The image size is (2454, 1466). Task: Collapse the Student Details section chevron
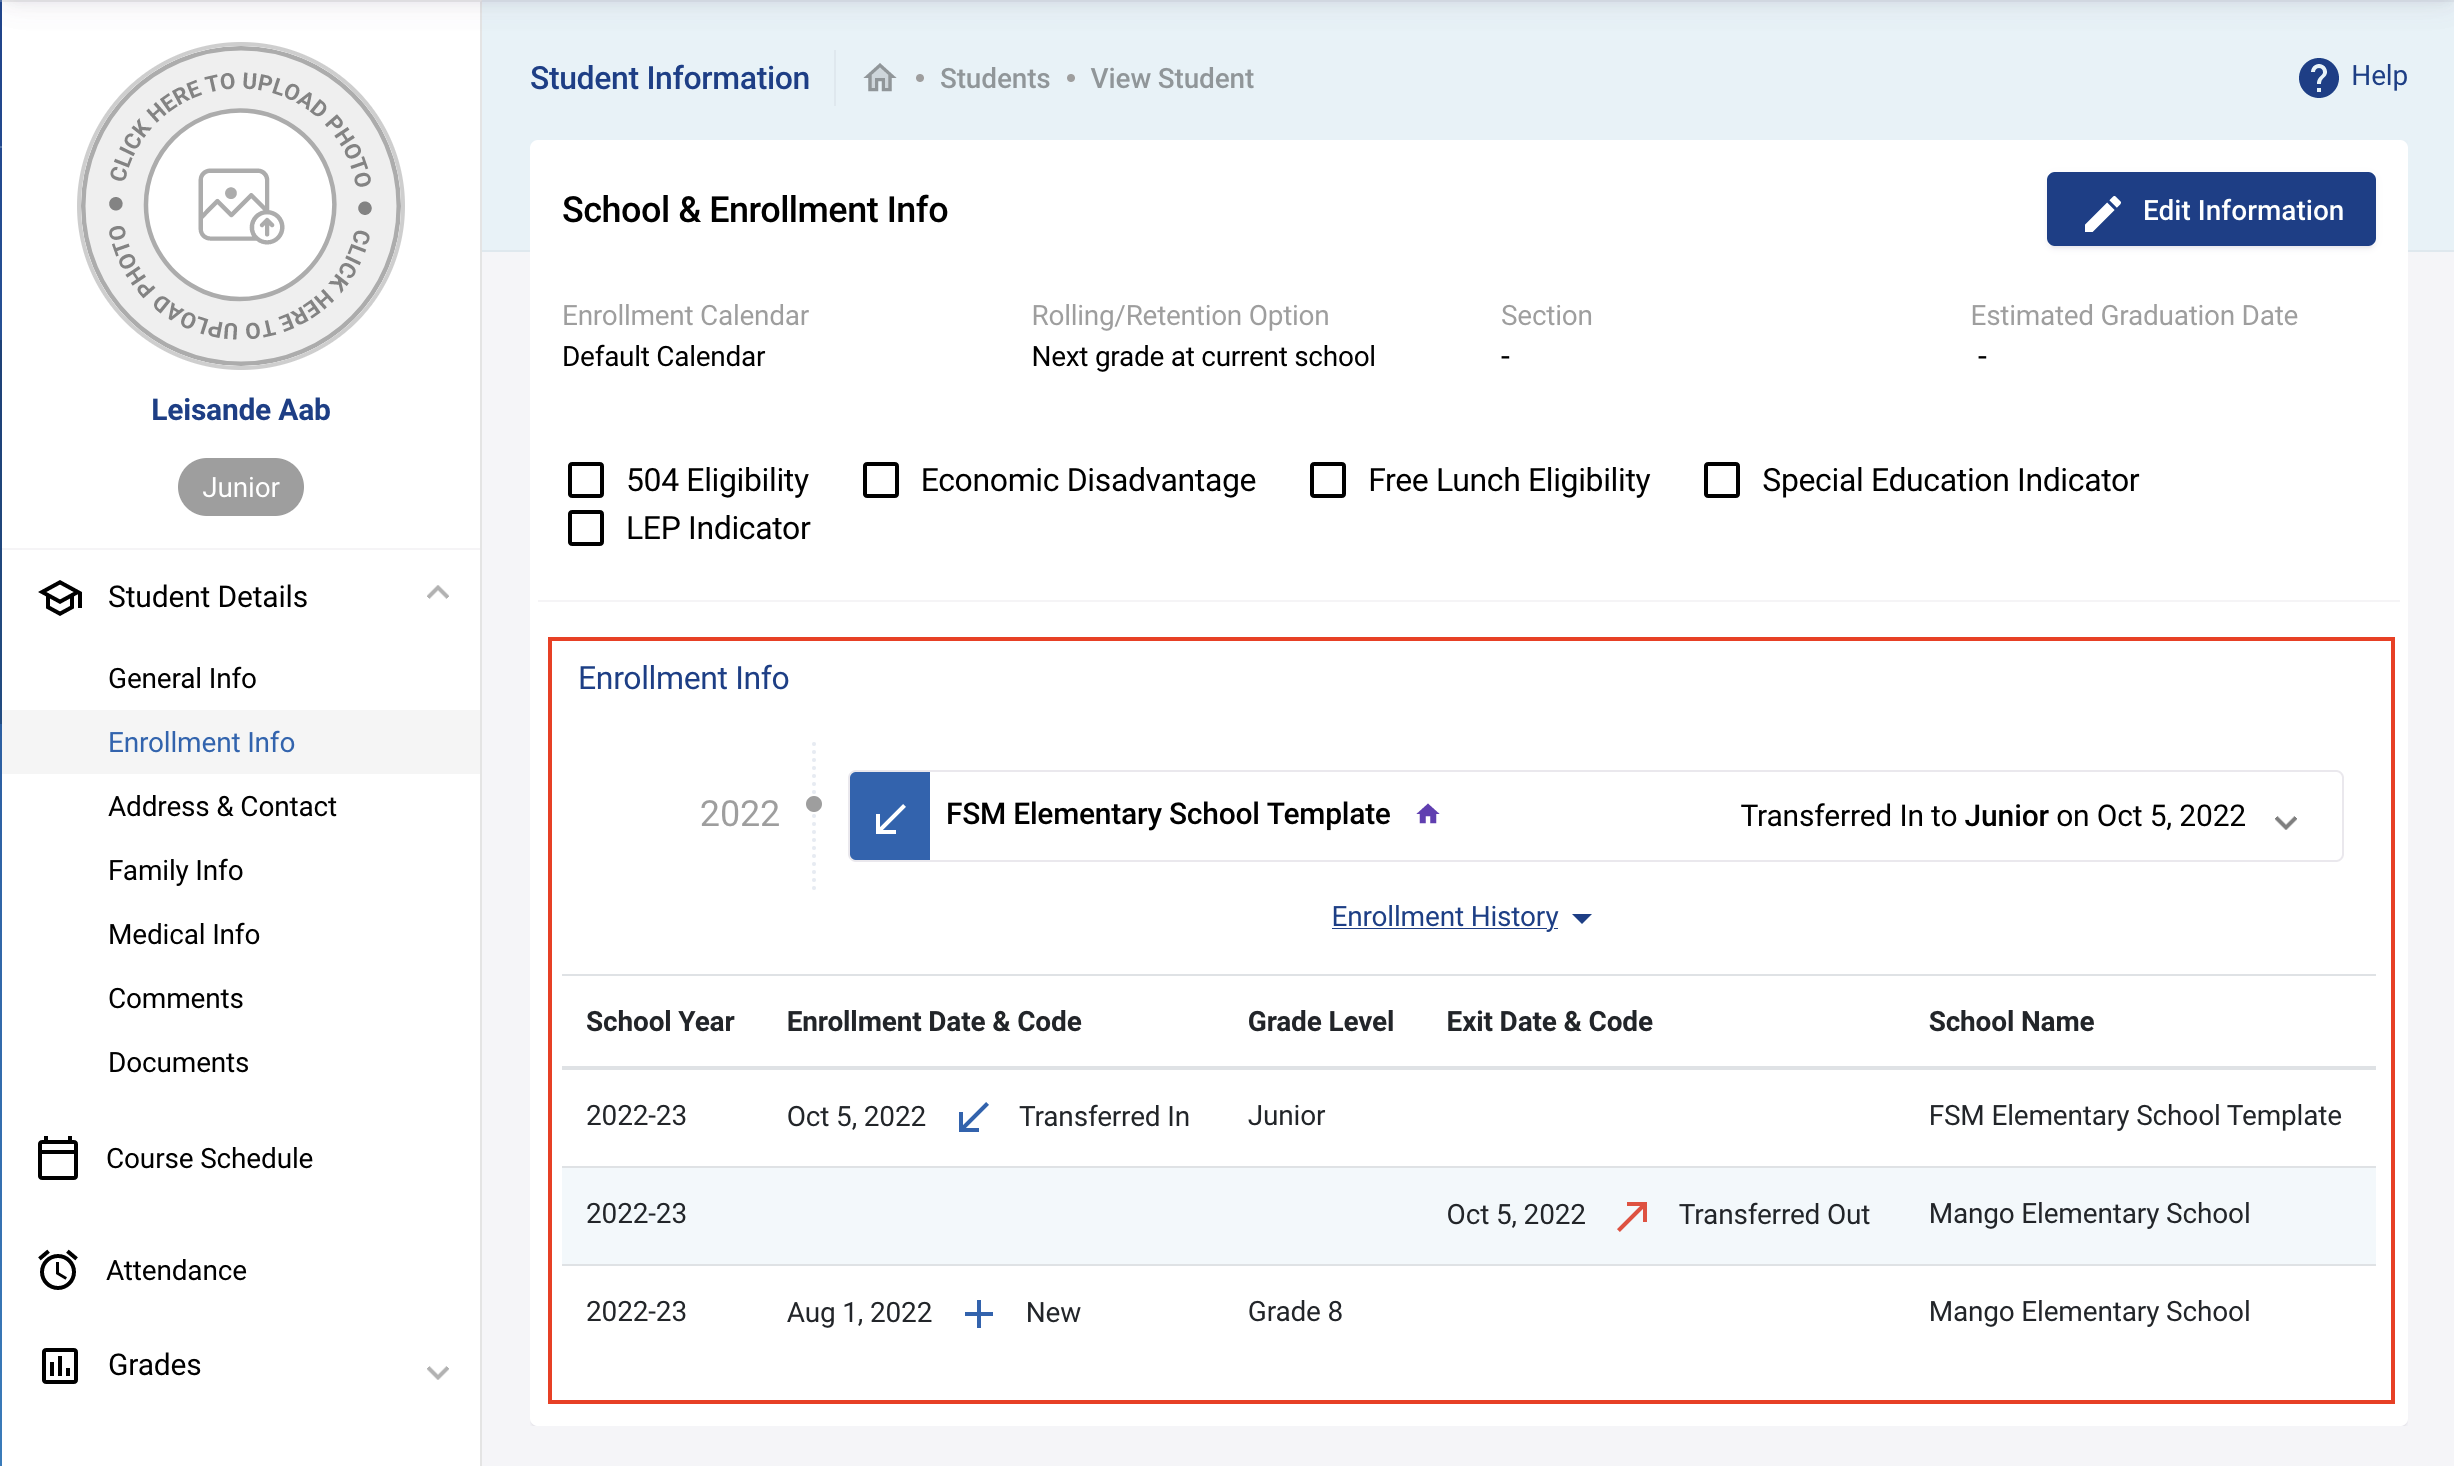click(x=437, y=594)
